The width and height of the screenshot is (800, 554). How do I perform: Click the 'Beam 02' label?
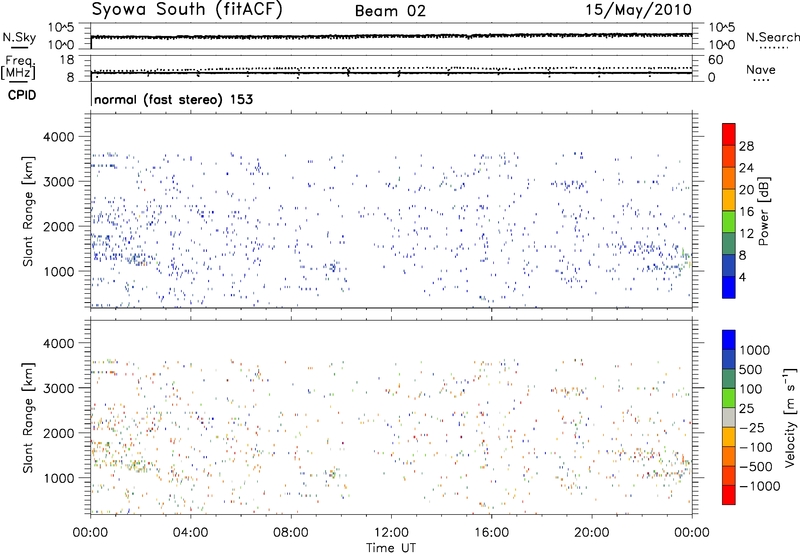[x=390, y=11]
